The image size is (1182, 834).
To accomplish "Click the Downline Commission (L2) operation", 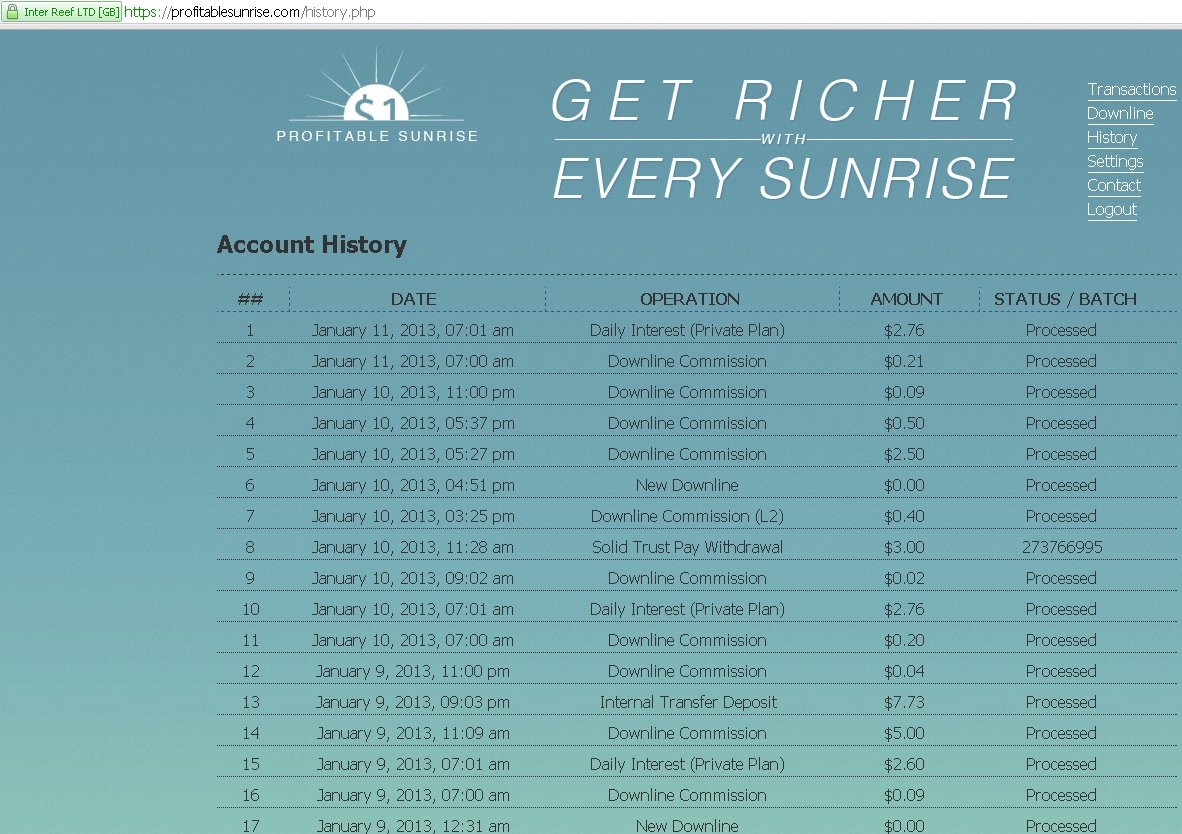I will pyautogui.click(x=687, y=517).
